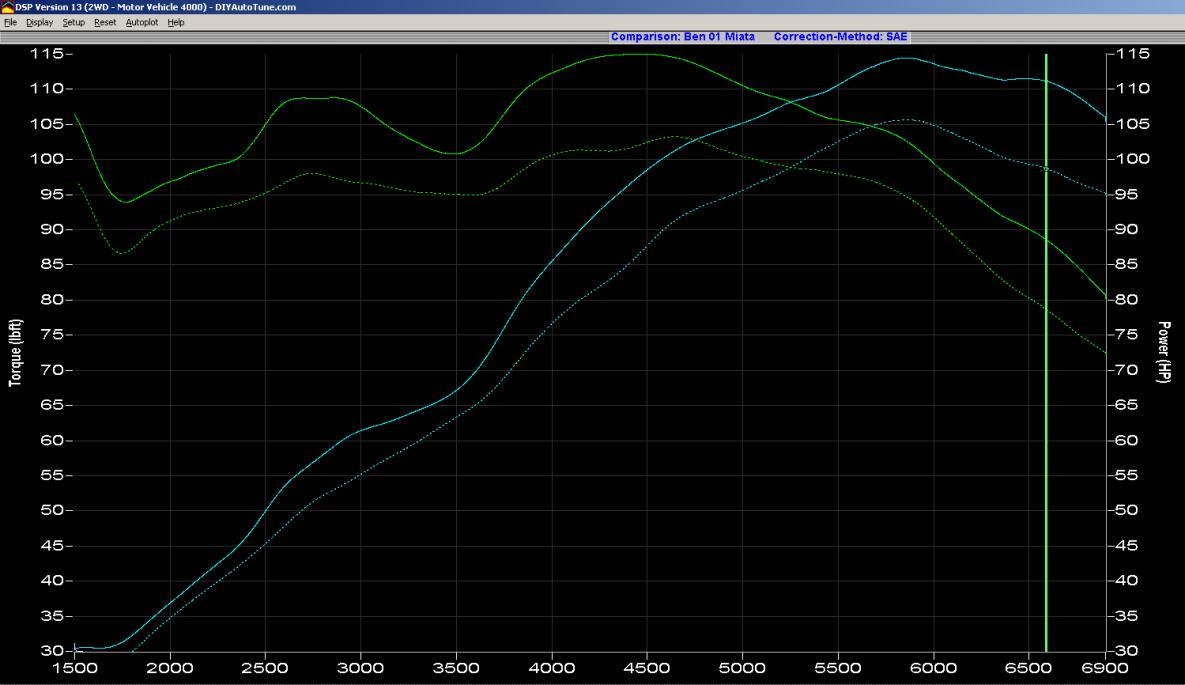This screenshot has width=1185, height=685.
Task: Click the 'Power (HP)' axis label
Action: (x=1164, y=352)
